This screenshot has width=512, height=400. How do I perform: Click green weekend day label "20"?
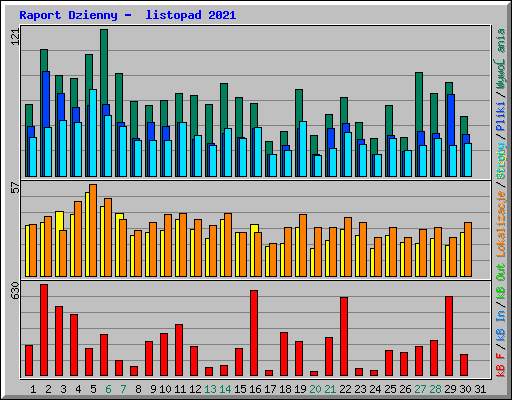click(x=315, y=389)
